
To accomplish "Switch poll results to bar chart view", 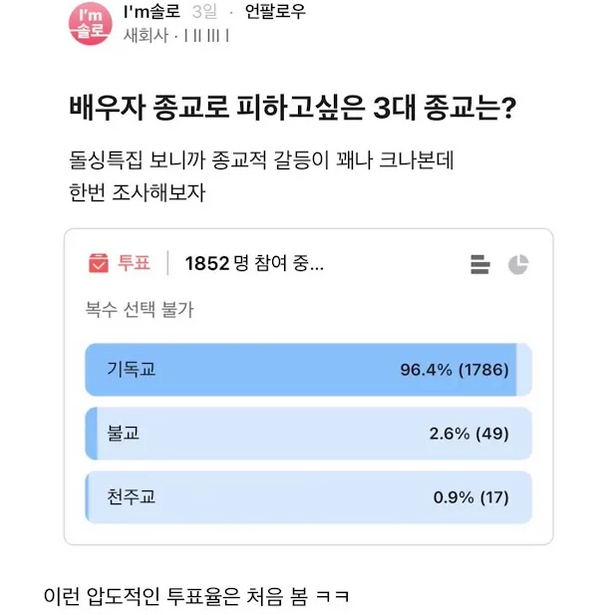I will point(480,264).
